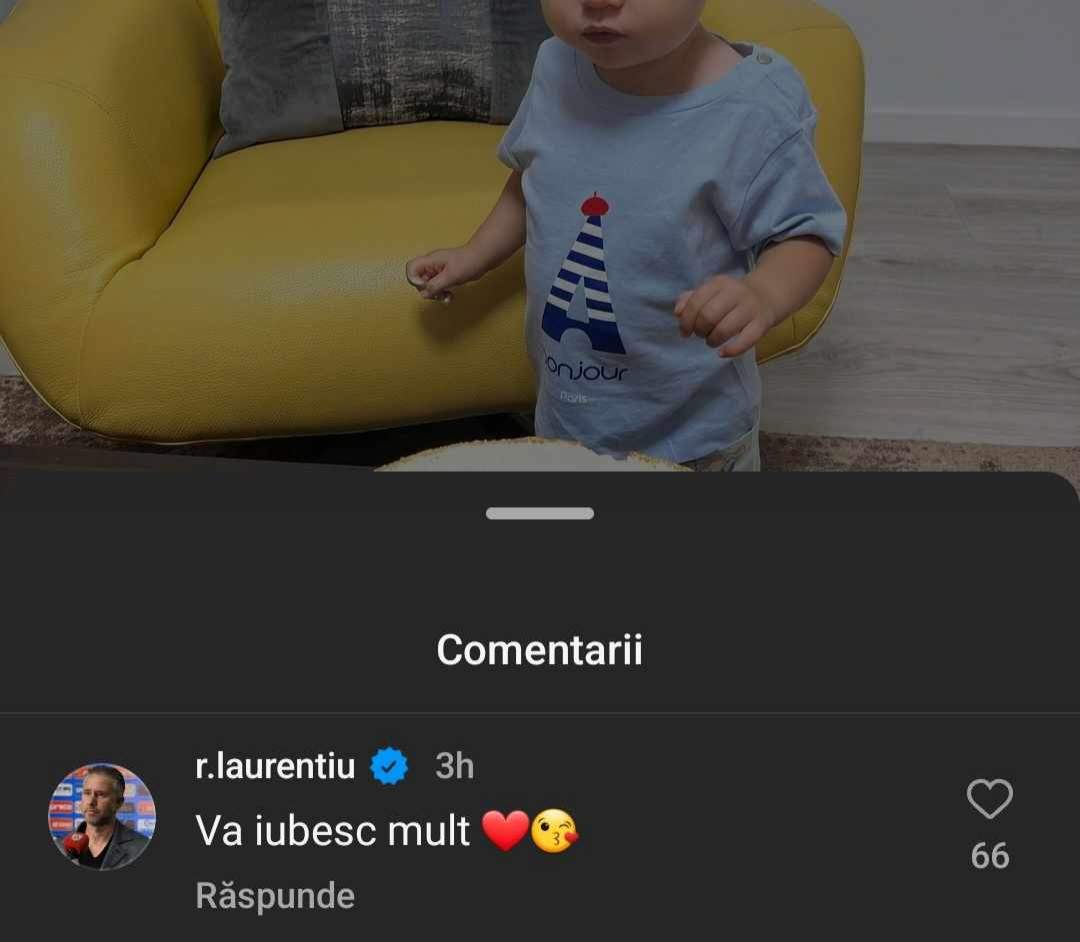The height and width of the screenshot is (942, 1080).
Task: Select the "Va iubesc mult" comment text
Action: [x=333, y=830]
